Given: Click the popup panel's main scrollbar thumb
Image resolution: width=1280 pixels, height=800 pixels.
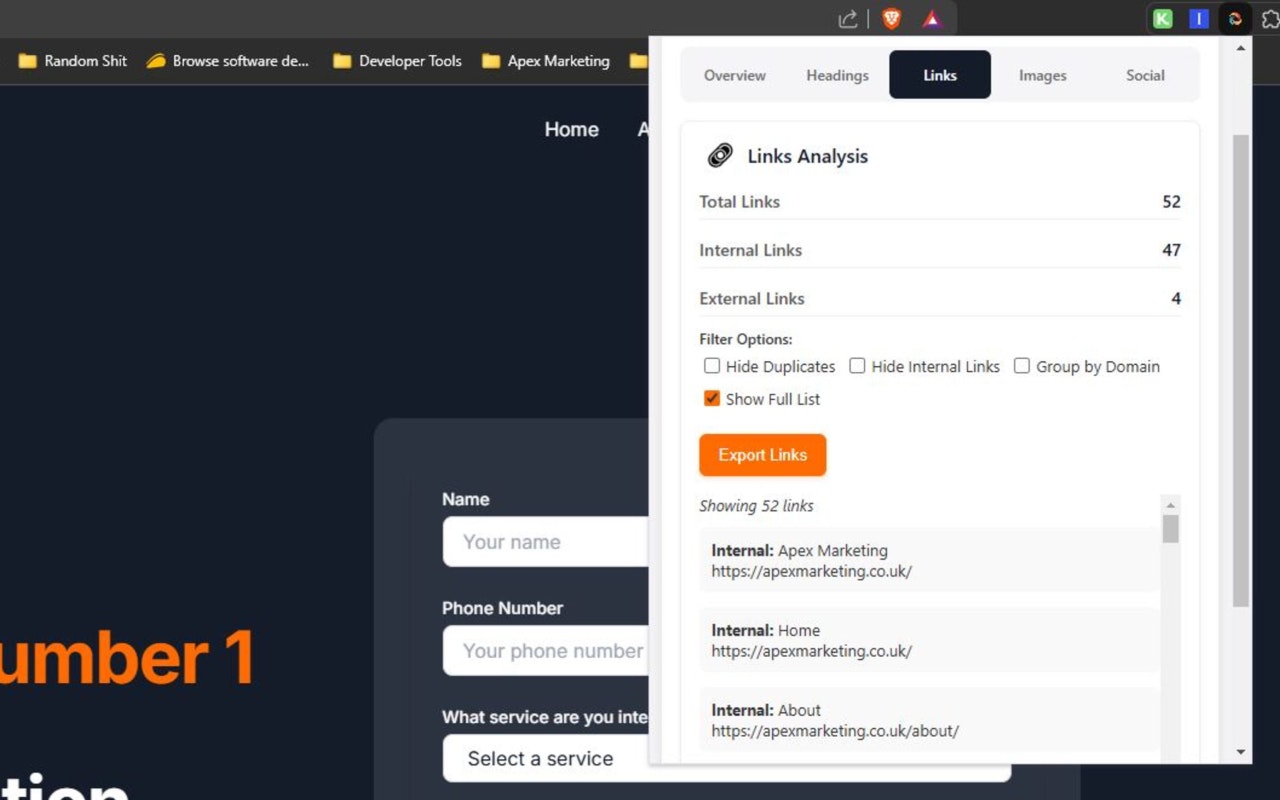Looking at the screenshot, I should point(1241,370).
